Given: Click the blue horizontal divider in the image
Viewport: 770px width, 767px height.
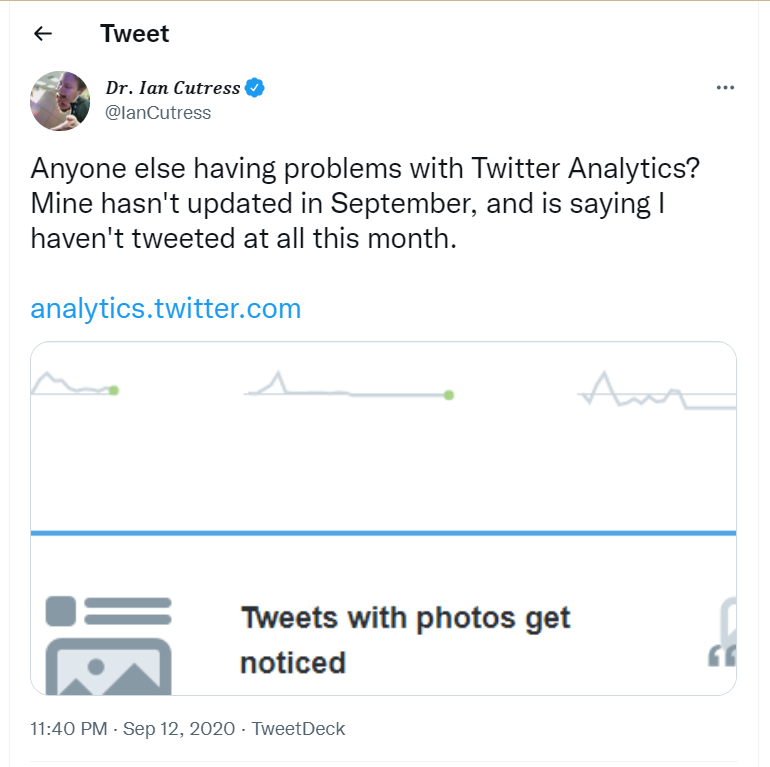Looking at the screenshot, I should pyautogui.click(x=384, y=533).
